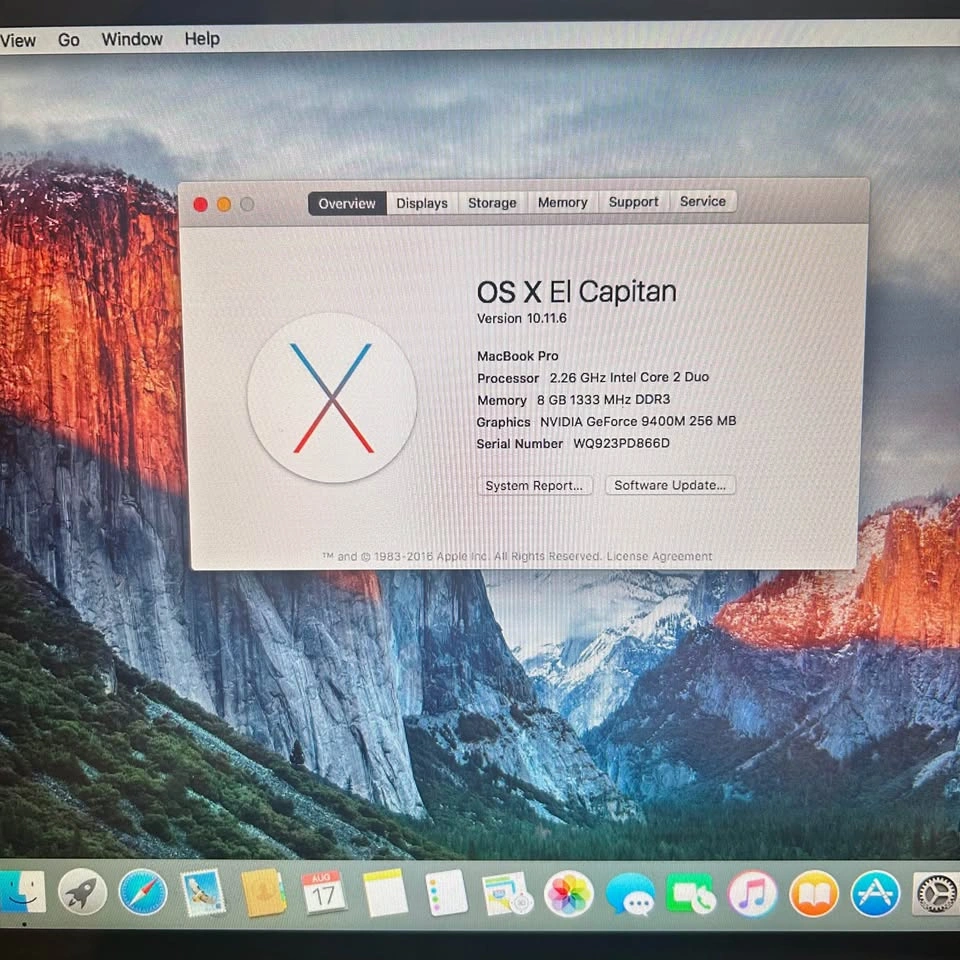Open Safari compass icon in Dock
This screenshot has height=960, width=960.
[143, 892]
